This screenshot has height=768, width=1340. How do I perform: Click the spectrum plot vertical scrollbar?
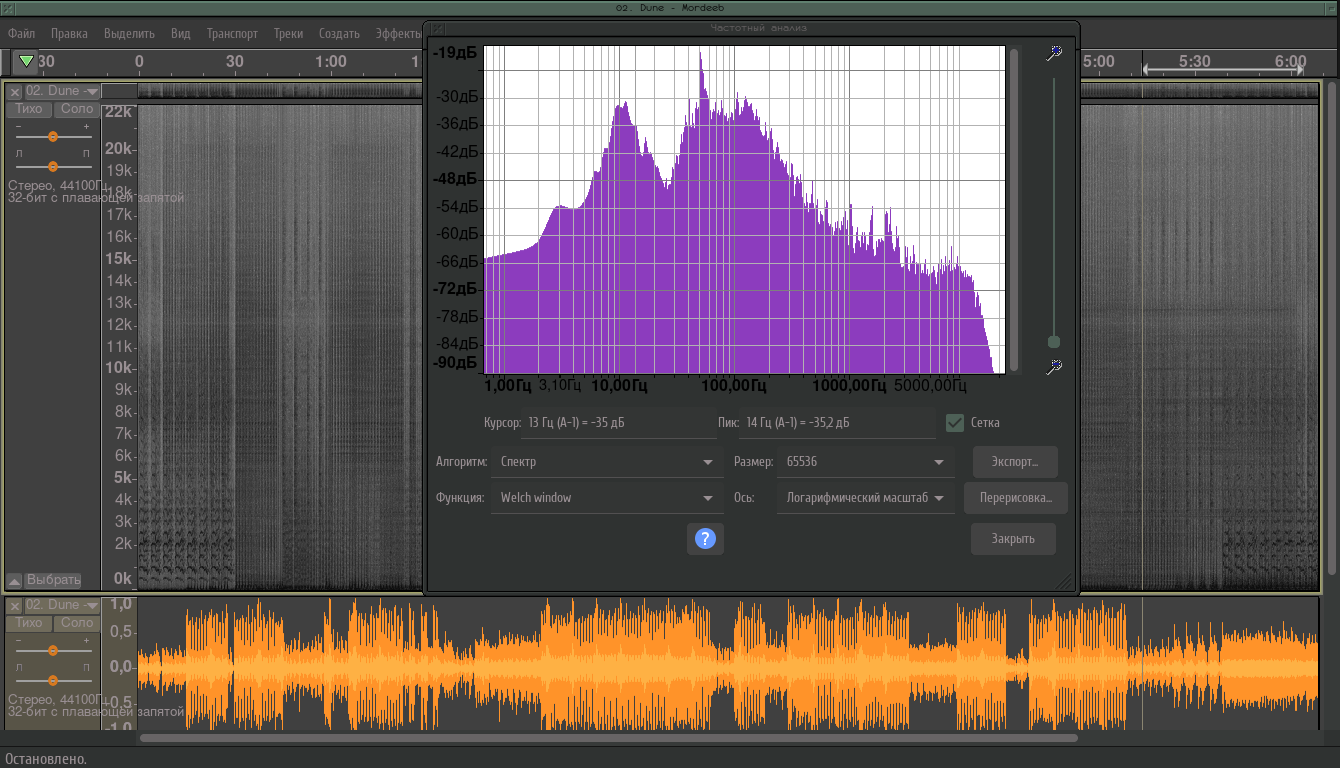[1014, 209]
